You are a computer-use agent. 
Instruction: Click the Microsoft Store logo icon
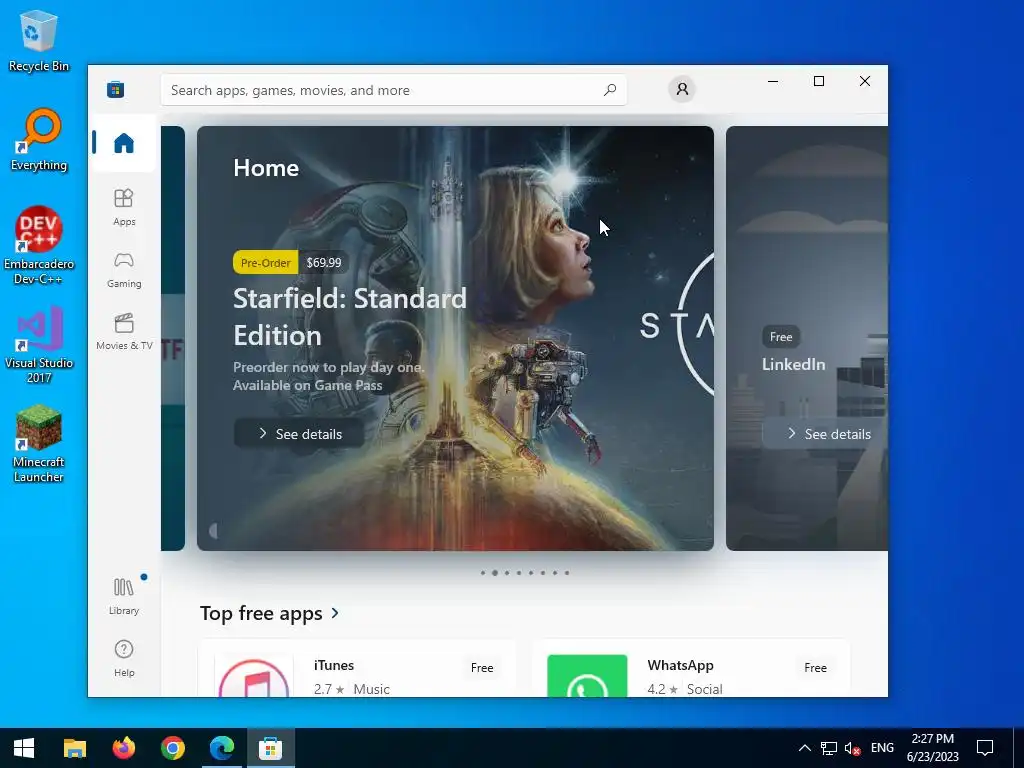click(x=116, y=89)
